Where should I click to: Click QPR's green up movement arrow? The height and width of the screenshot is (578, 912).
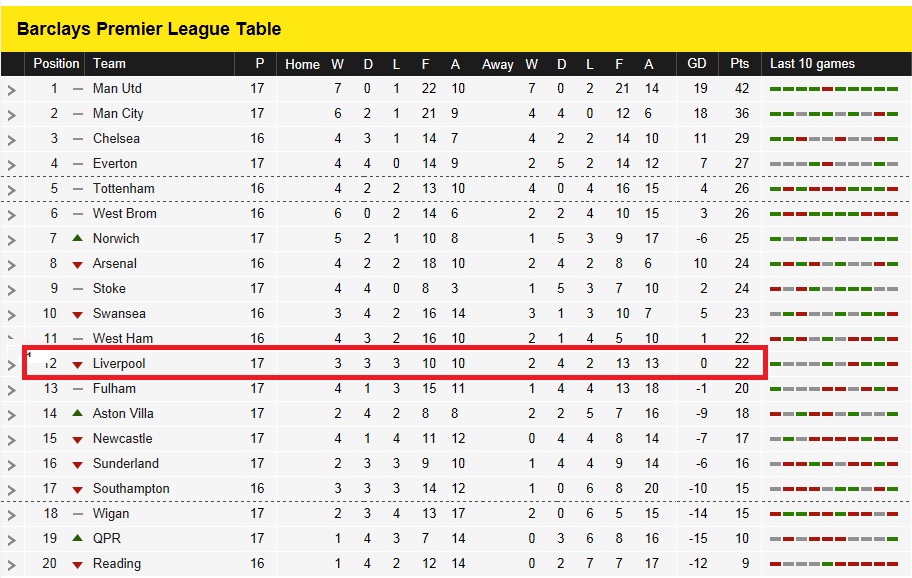pos(77,538)
